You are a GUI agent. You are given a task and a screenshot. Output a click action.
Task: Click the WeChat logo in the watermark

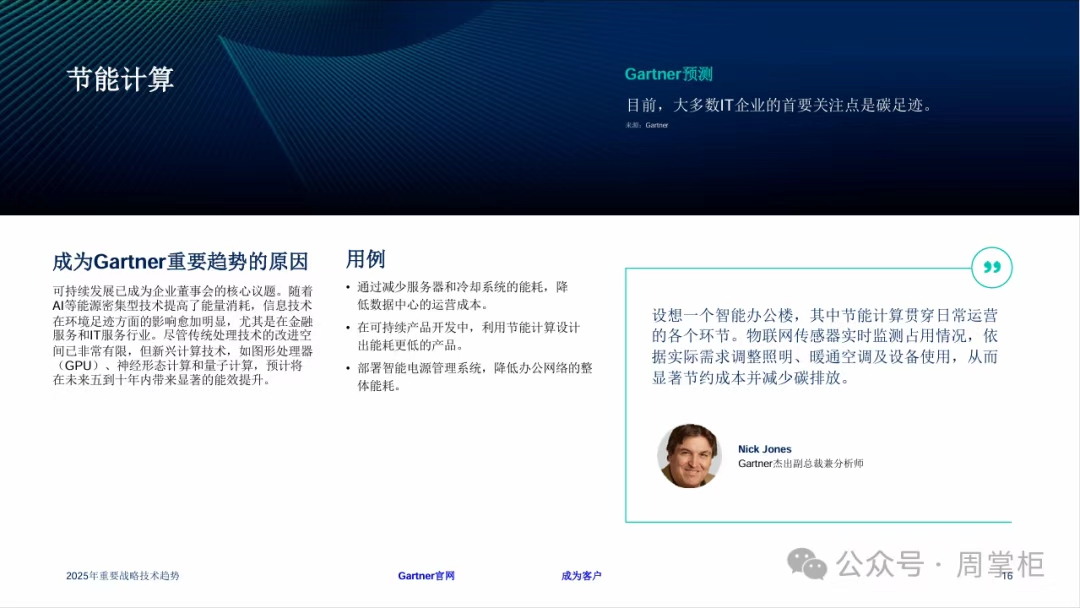tap(807, 564)
